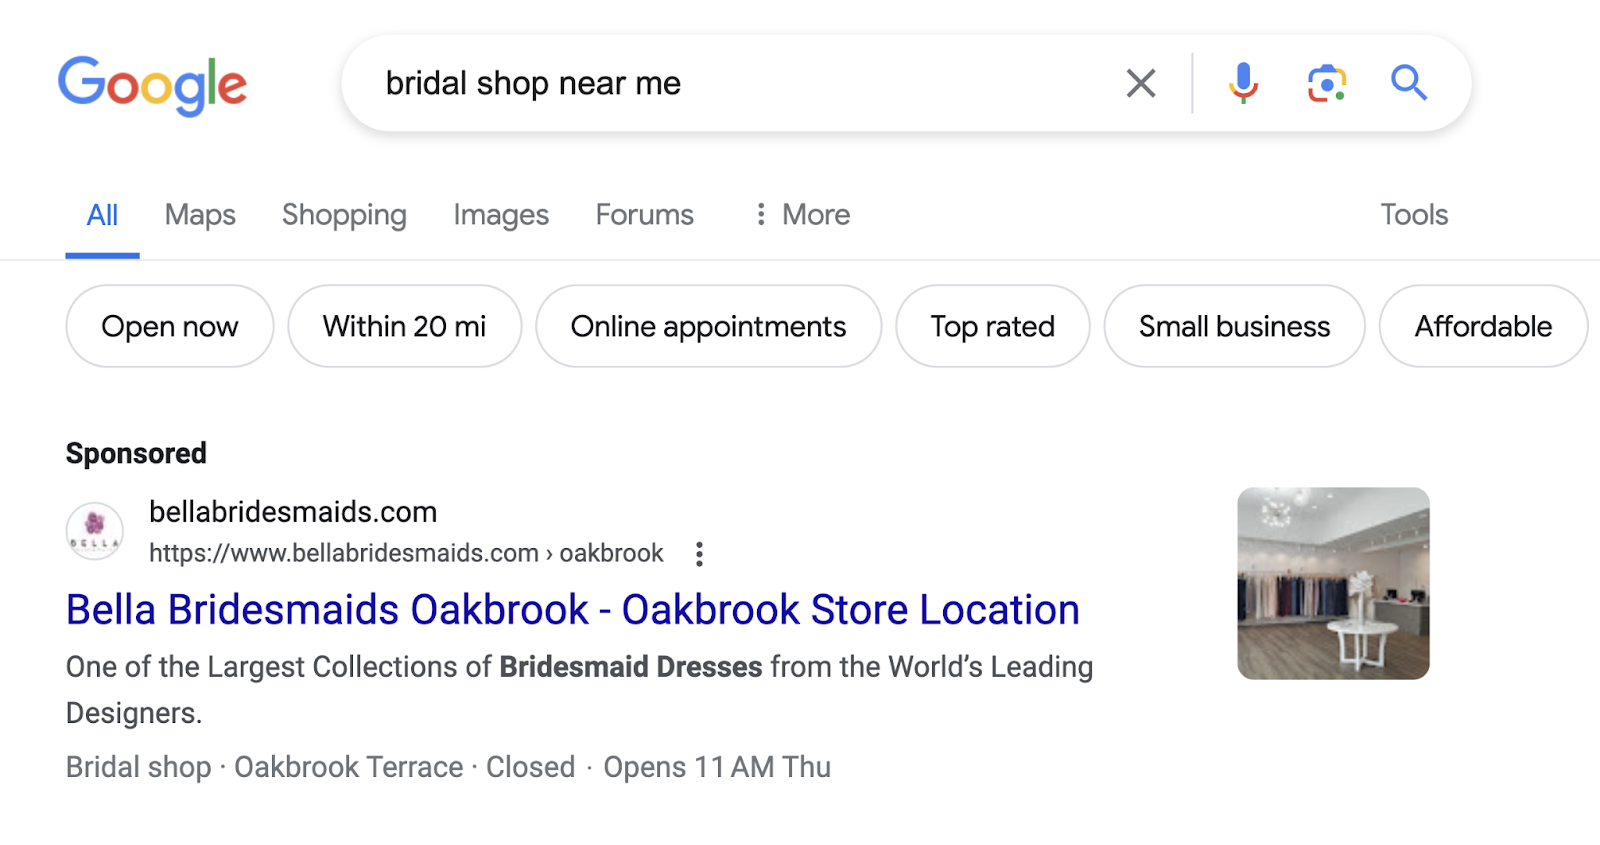Enable the Open now filter
This screenshot has height=845, width=1600.
click(x=169, y=326)
